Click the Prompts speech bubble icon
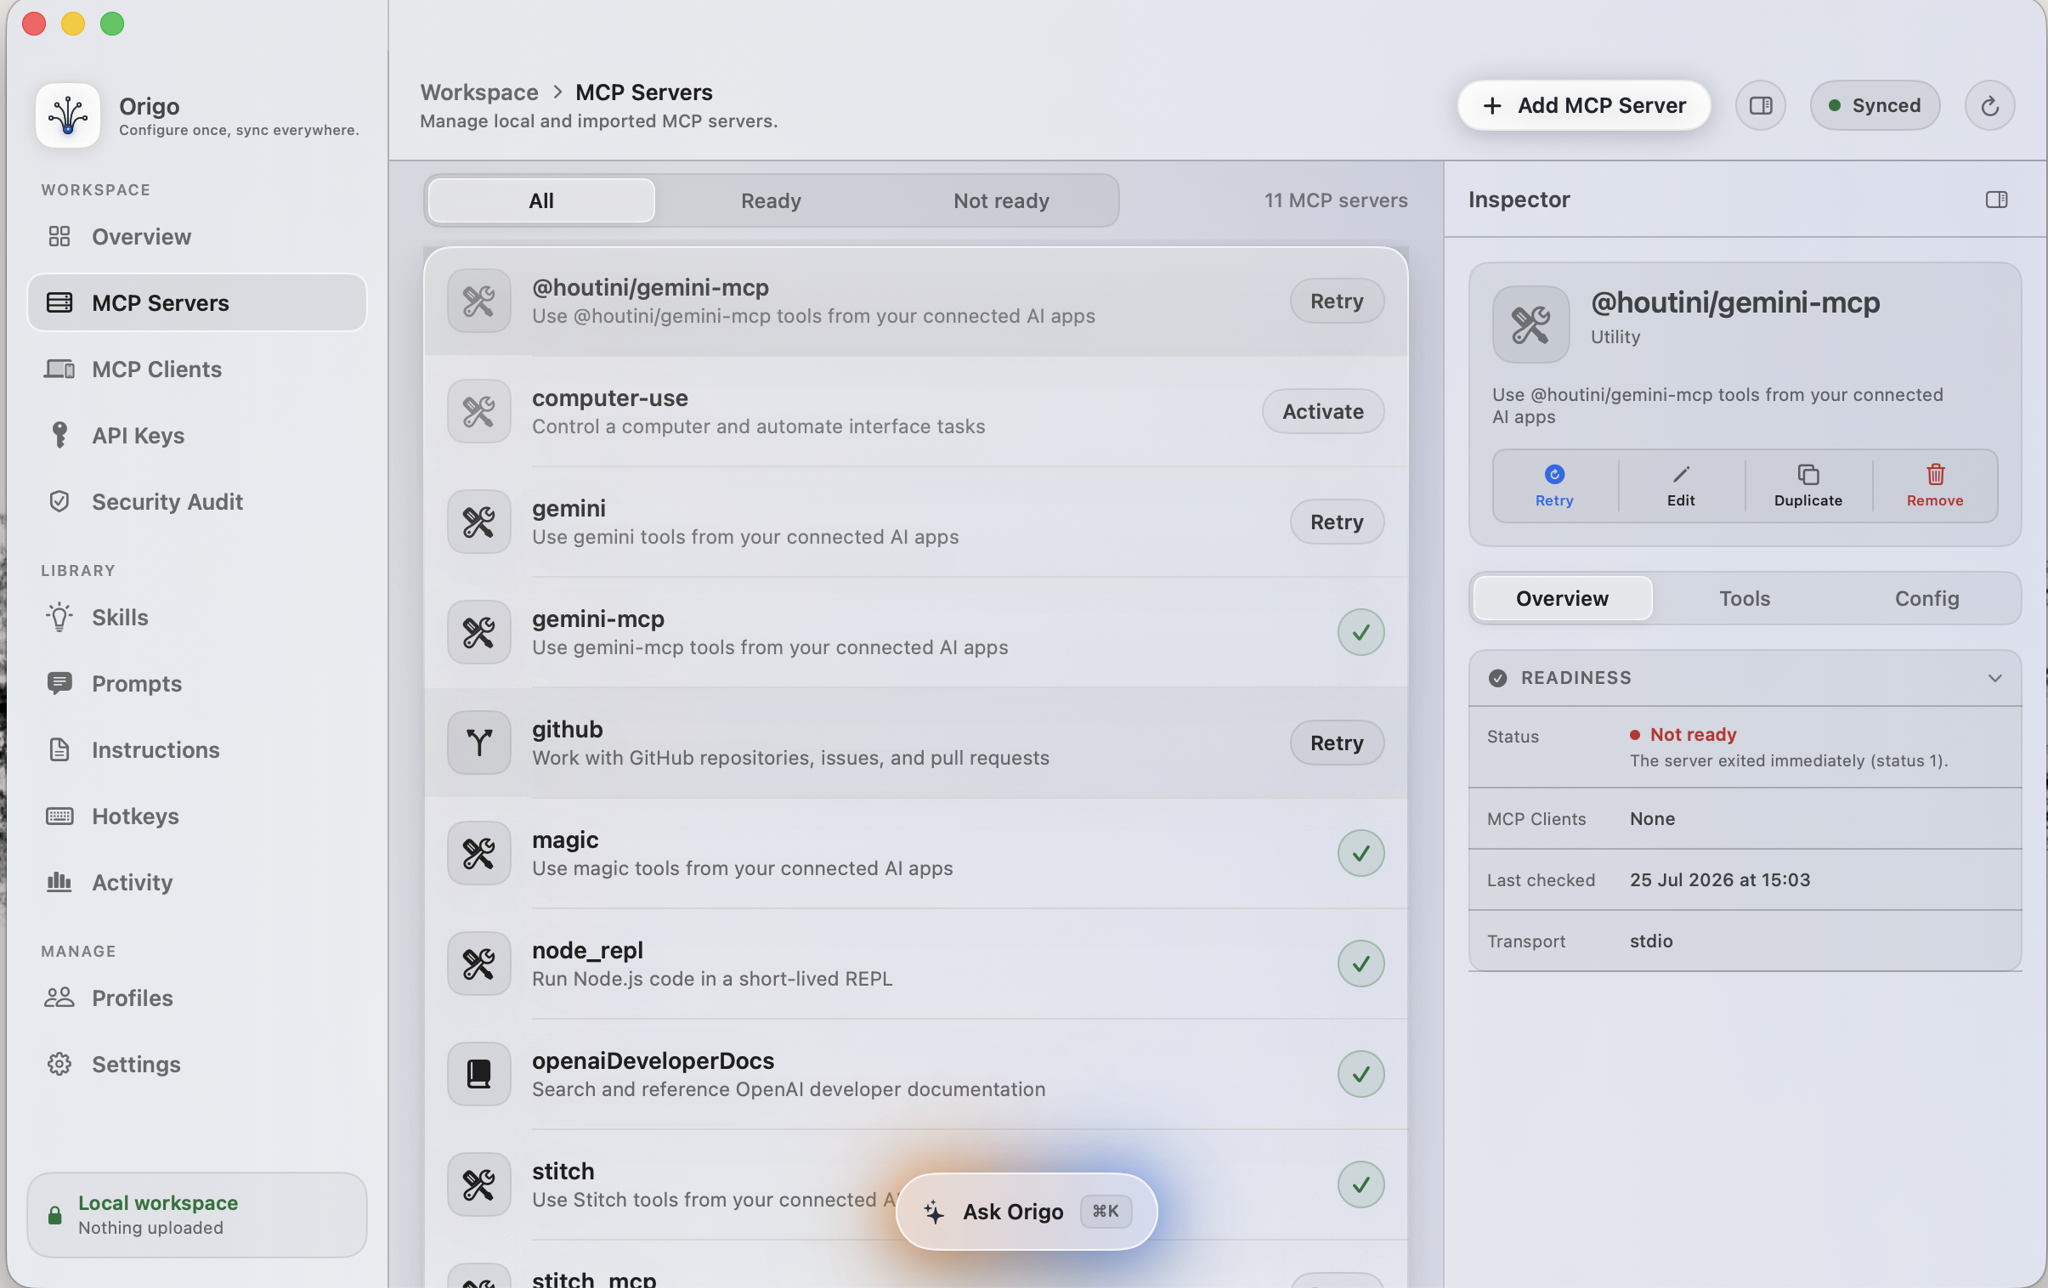The image size is (2048, 1288). point(59,683)
